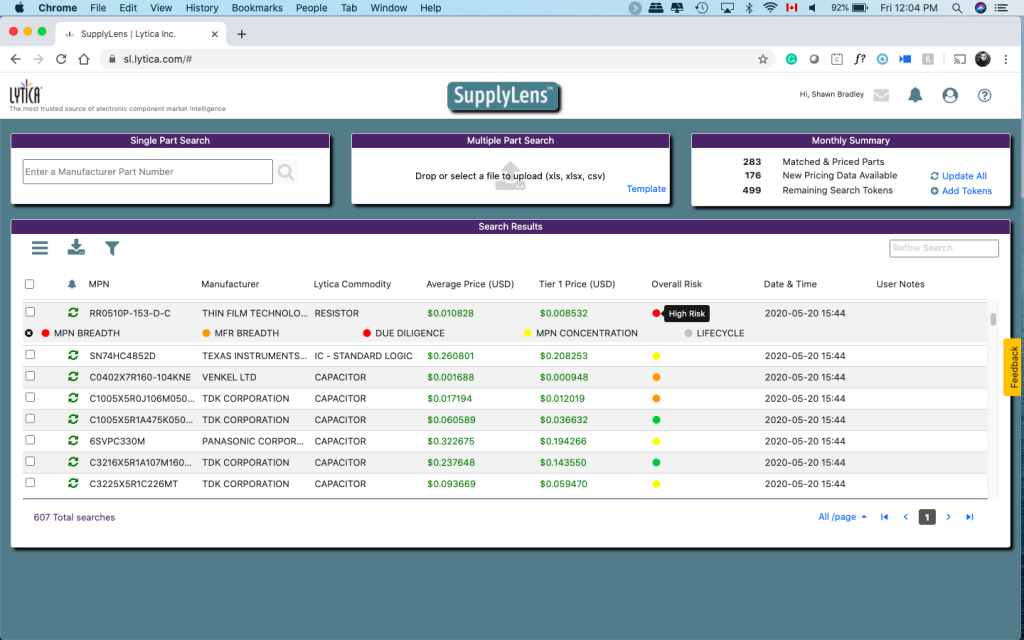Screen dimensions: 1024x640
Task: Reload the browser page
Action: point(61,59)
